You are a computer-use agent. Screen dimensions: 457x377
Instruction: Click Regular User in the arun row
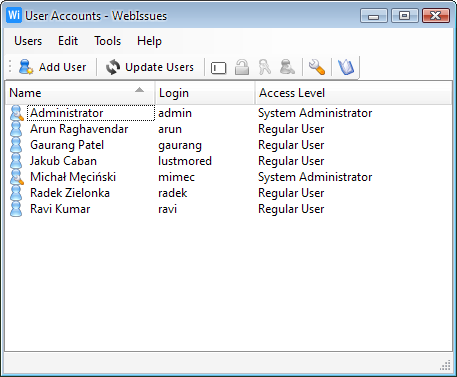(291, 129)
